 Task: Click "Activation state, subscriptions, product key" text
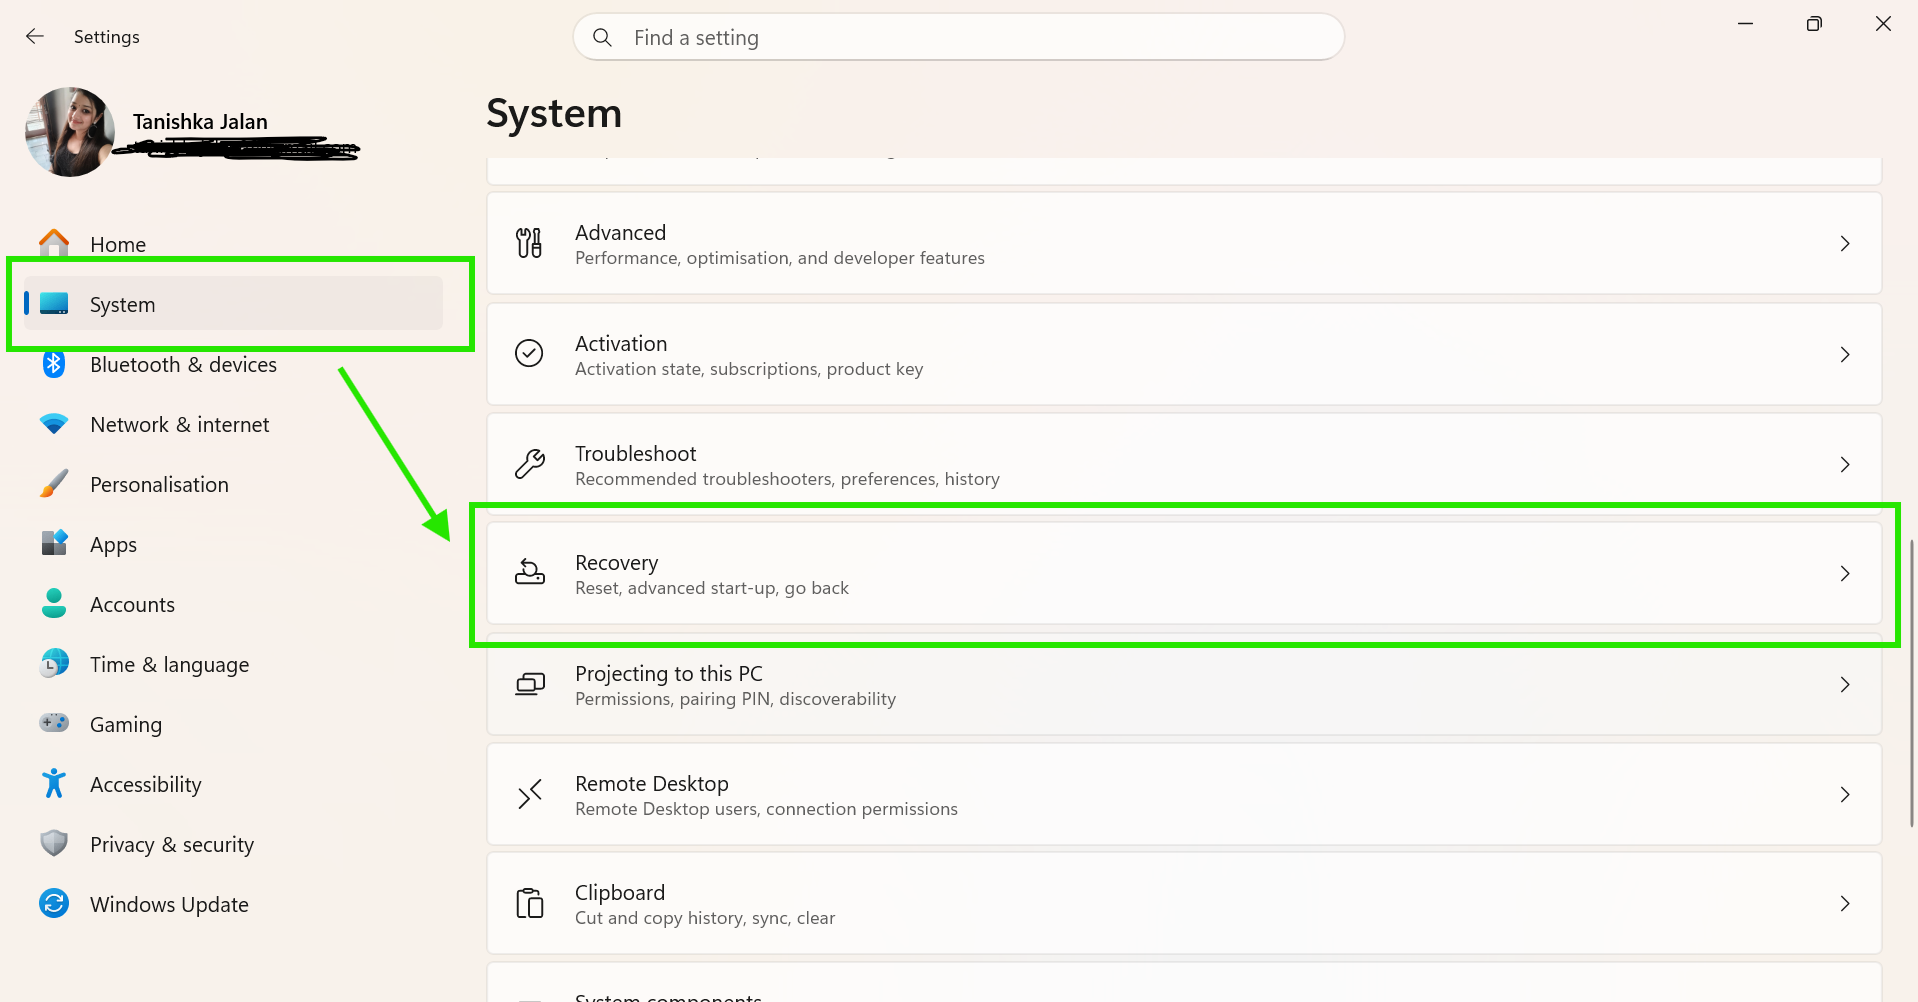click(x=749, y=369)
